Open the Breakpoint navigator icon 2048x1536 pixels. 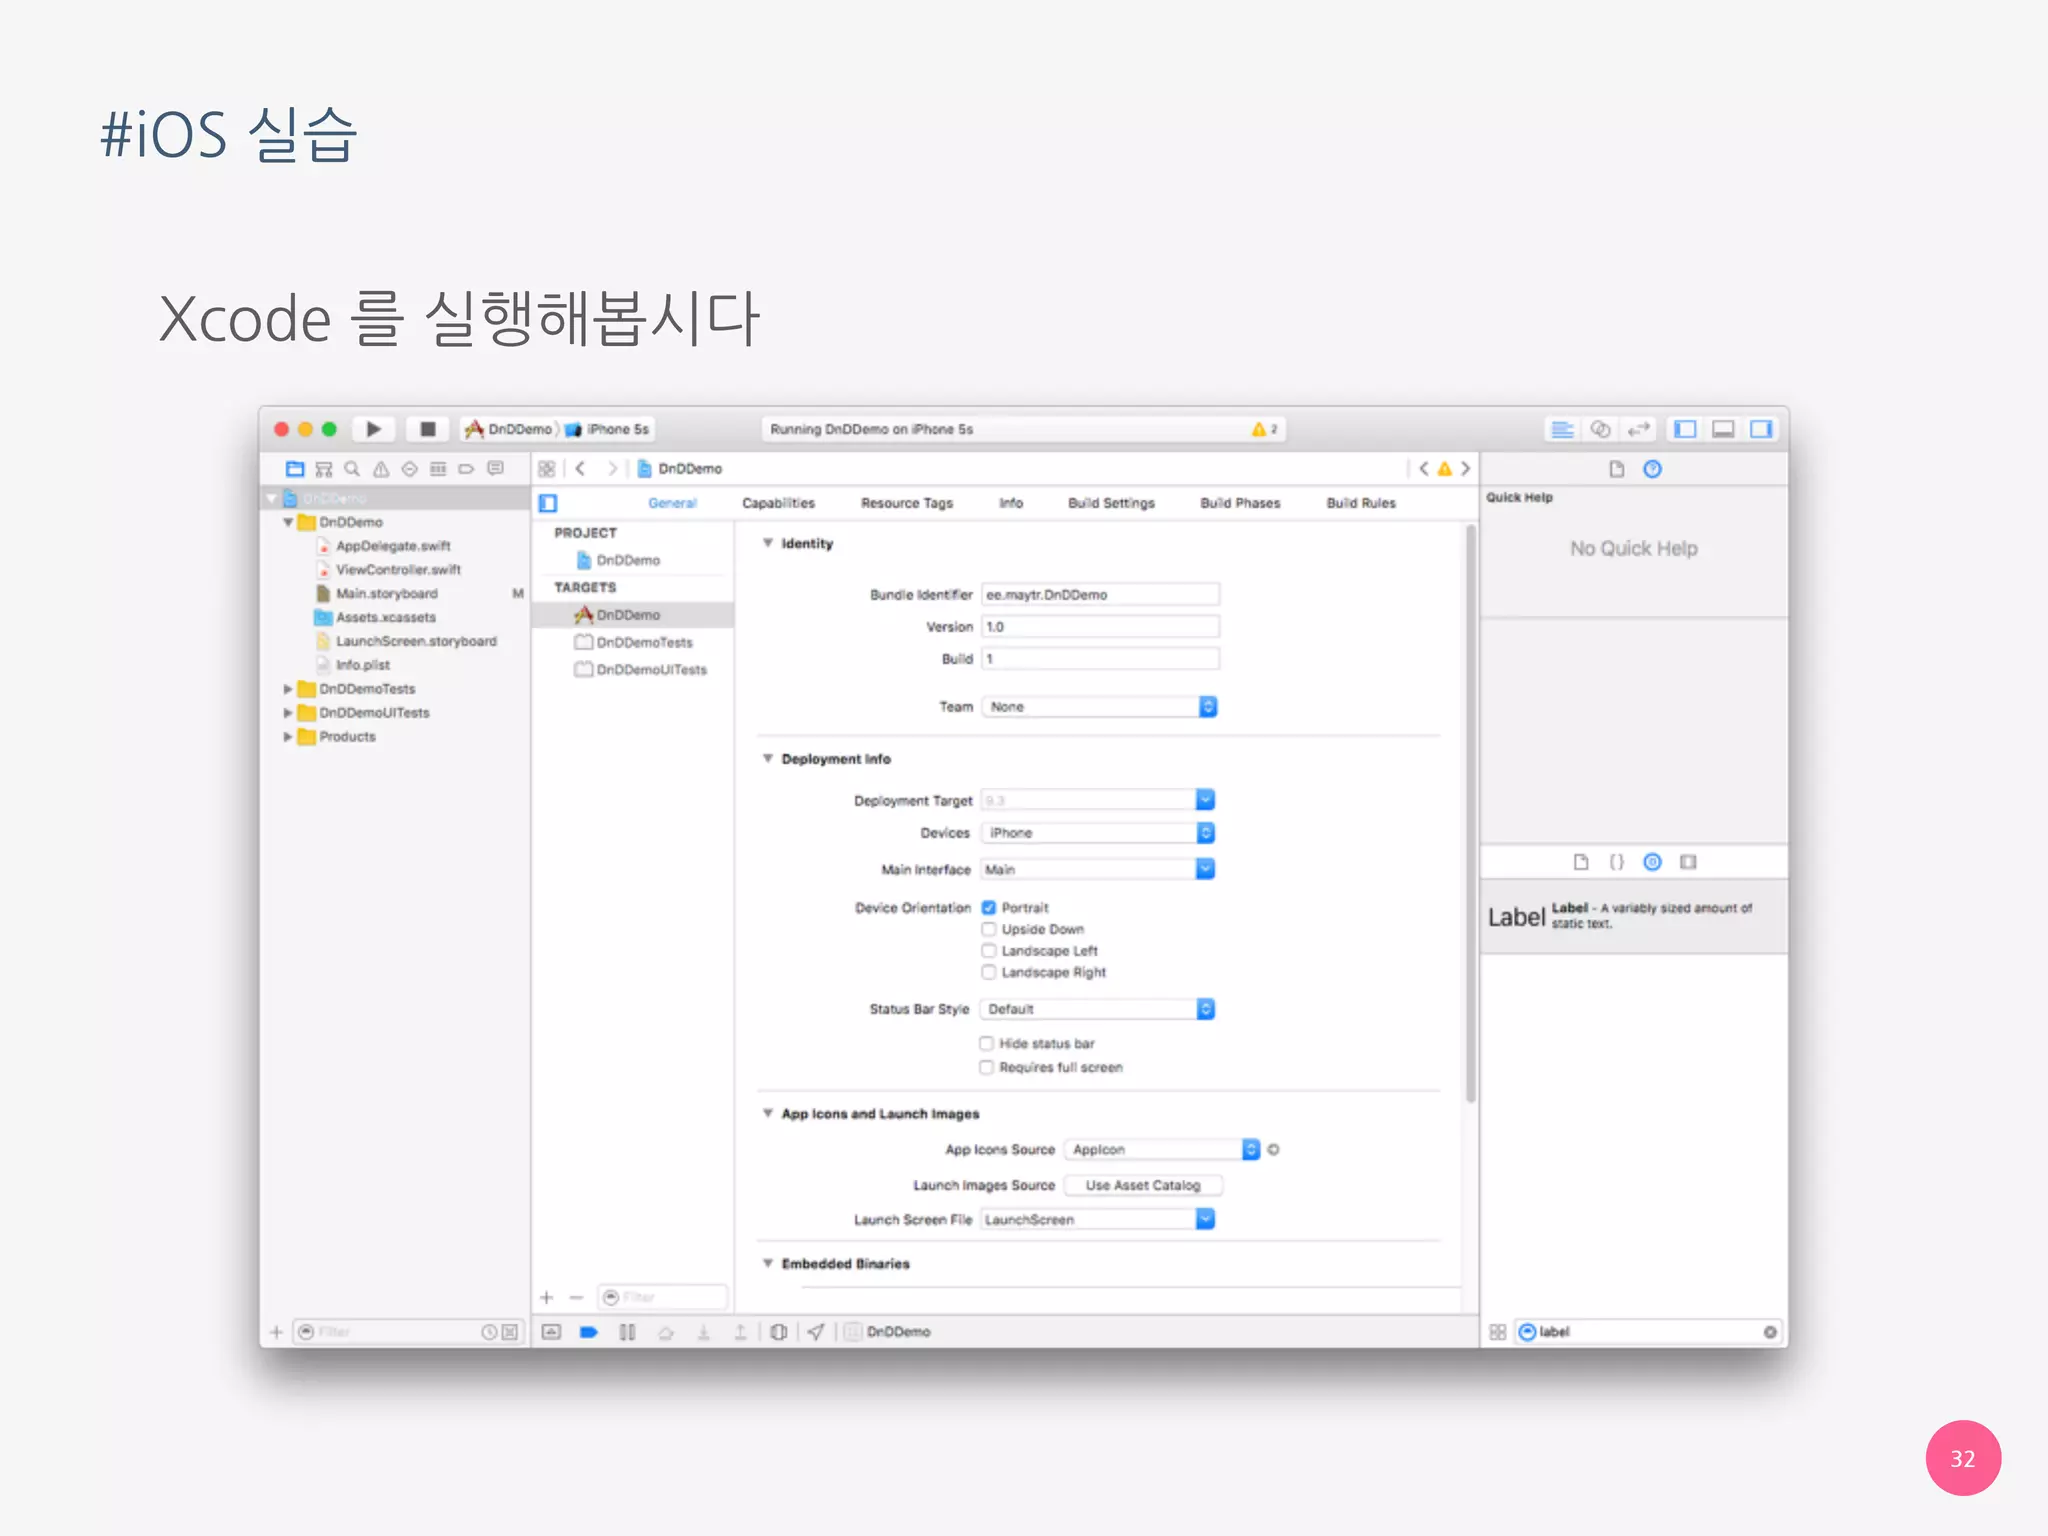point(466,469)
